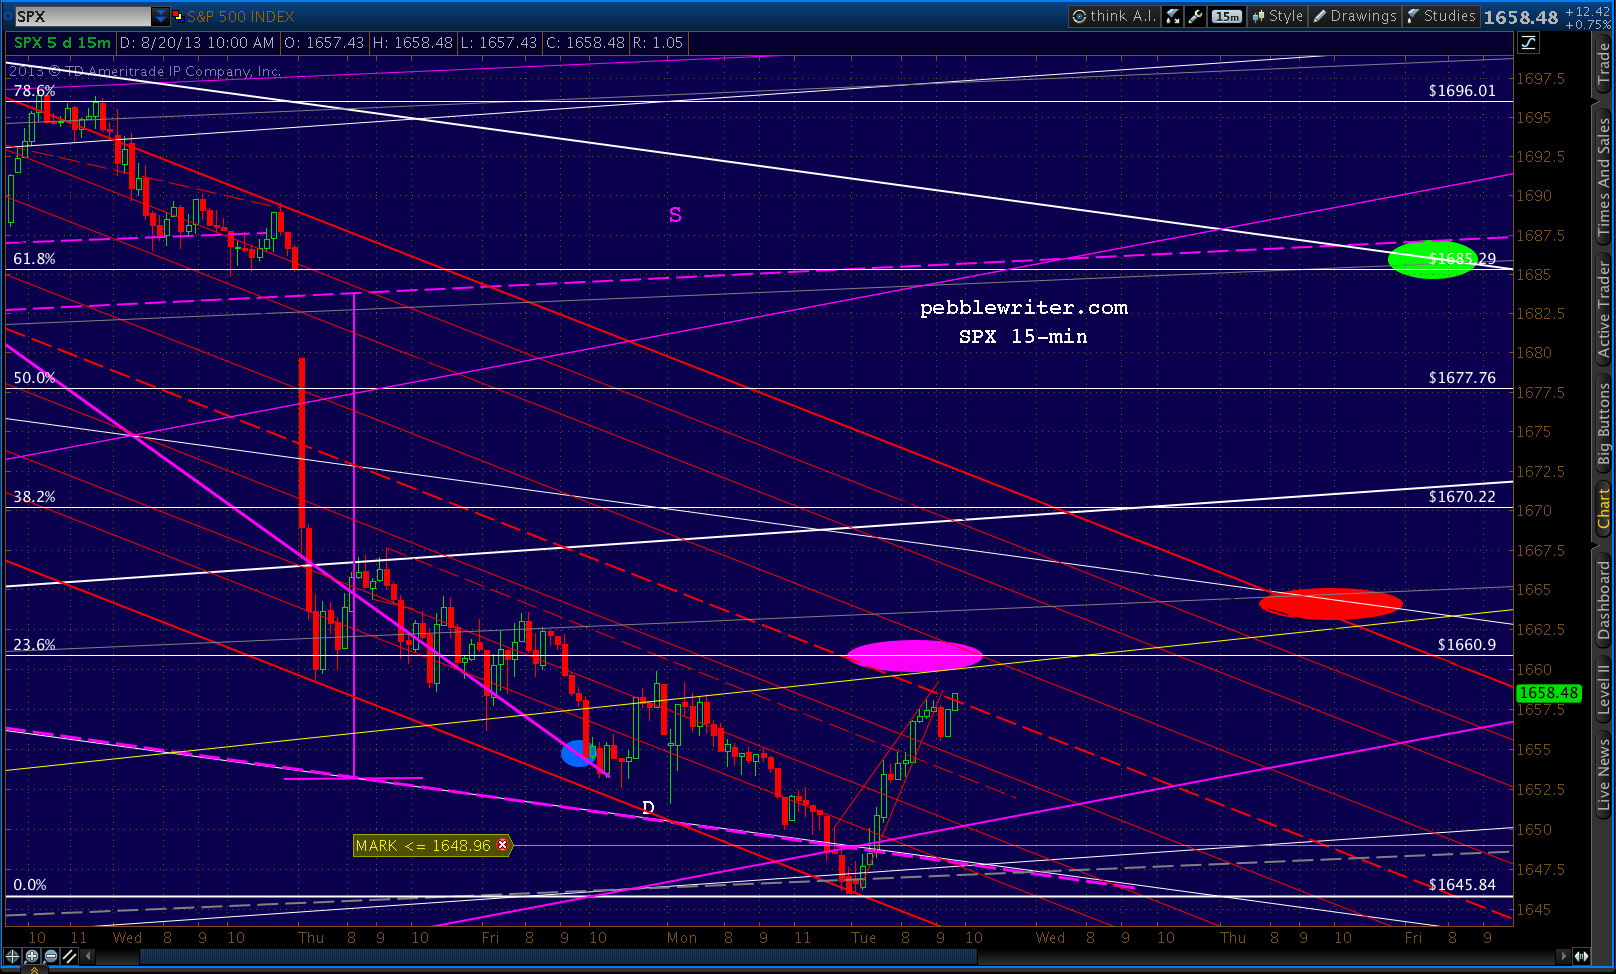Click the green ellipse drawing near 1685.29
Screen dimensions: 1616x974
click(x=1433, y=259)
